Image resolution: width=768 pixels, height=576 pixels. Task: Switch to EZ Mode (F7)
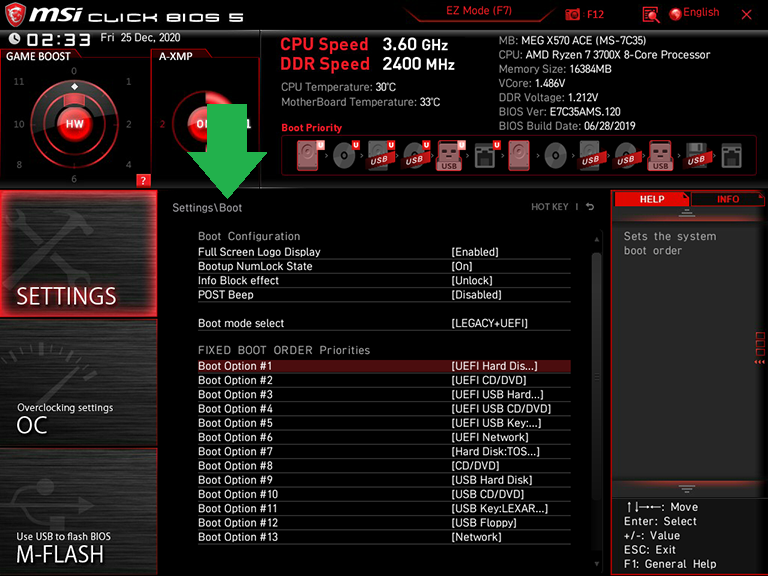pyautogui.click(x=479, y=11)
